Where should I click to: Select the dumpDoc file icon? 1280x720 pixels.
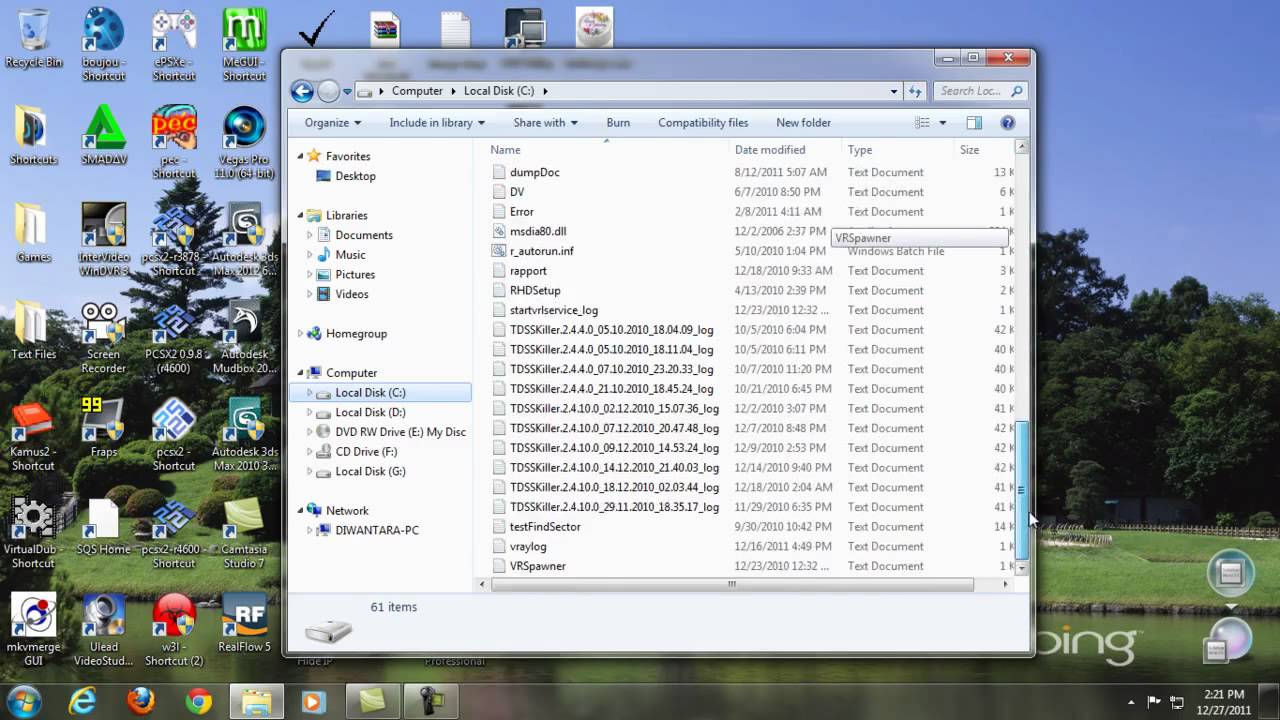pos(500,172)
